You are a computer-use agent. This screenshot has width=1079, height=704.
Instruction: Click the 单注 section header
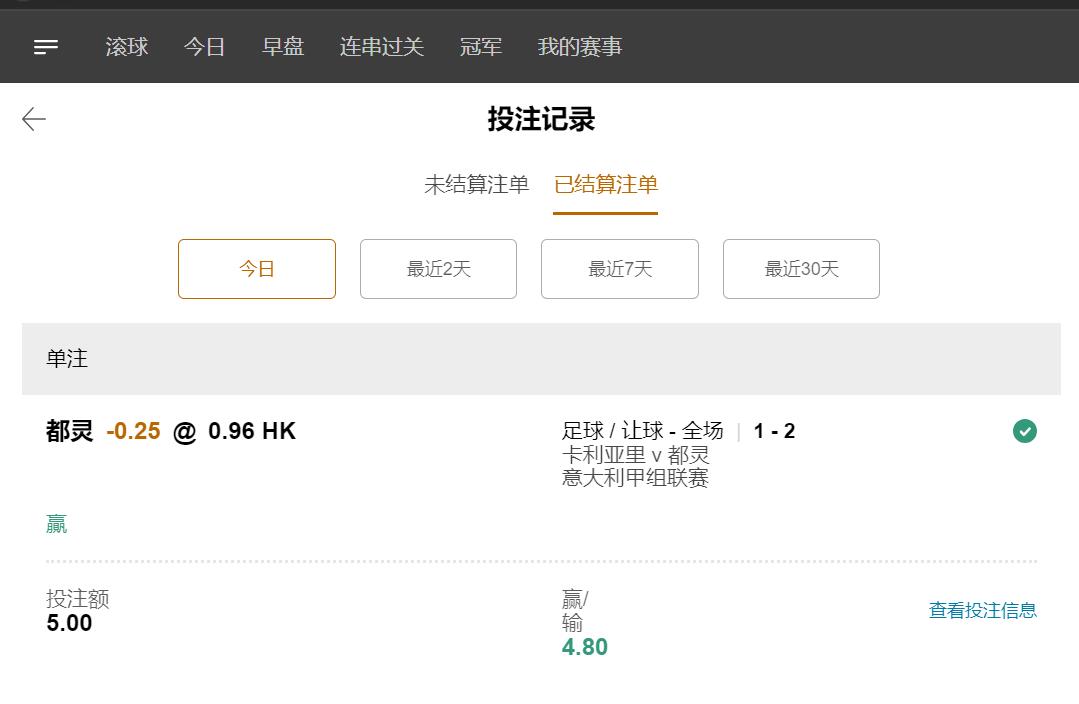point(67,359)
